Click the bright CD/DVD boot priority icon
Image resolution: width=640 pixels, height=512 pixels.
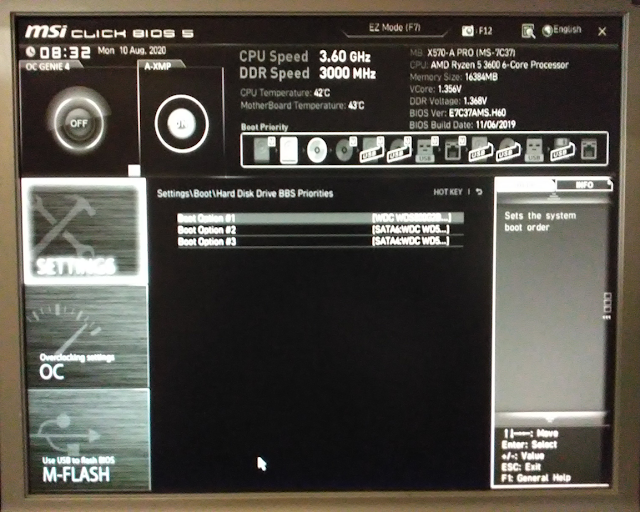[x=317, y=150]
